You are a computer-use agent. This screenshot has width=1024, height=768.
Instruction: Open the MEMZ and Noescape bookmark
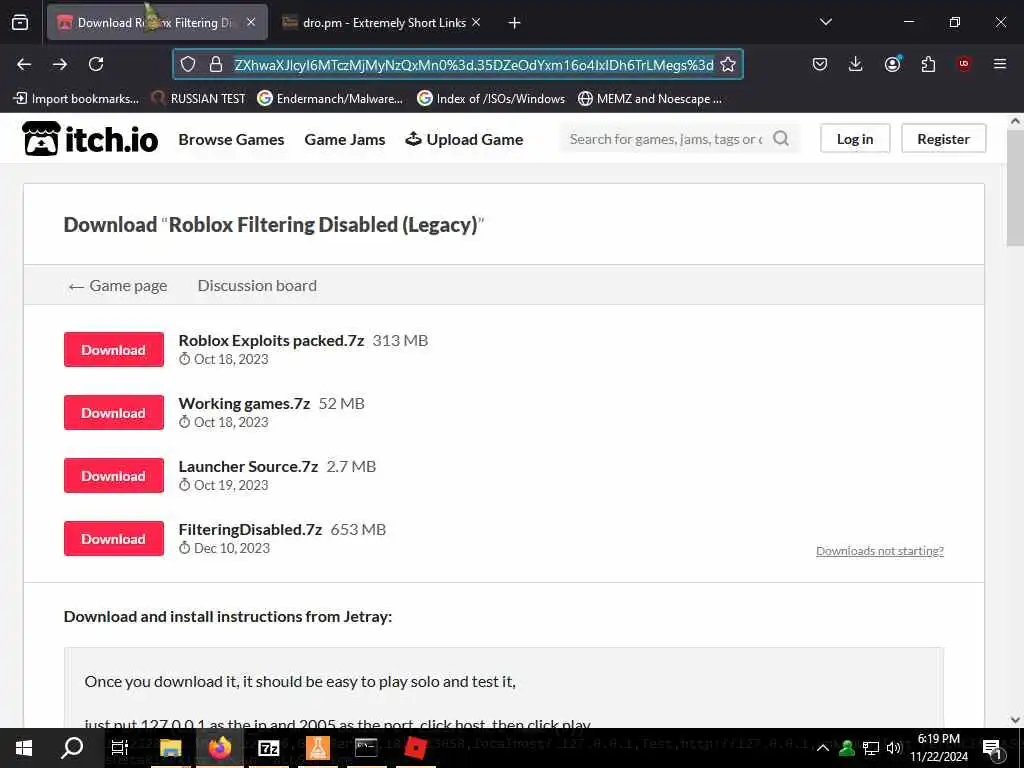650,99
